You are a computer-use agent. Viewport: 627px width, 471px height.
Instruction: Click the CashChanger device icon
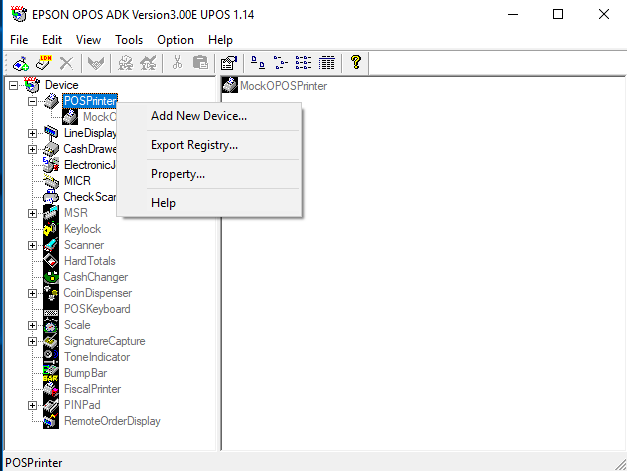(x=51, y=277)
